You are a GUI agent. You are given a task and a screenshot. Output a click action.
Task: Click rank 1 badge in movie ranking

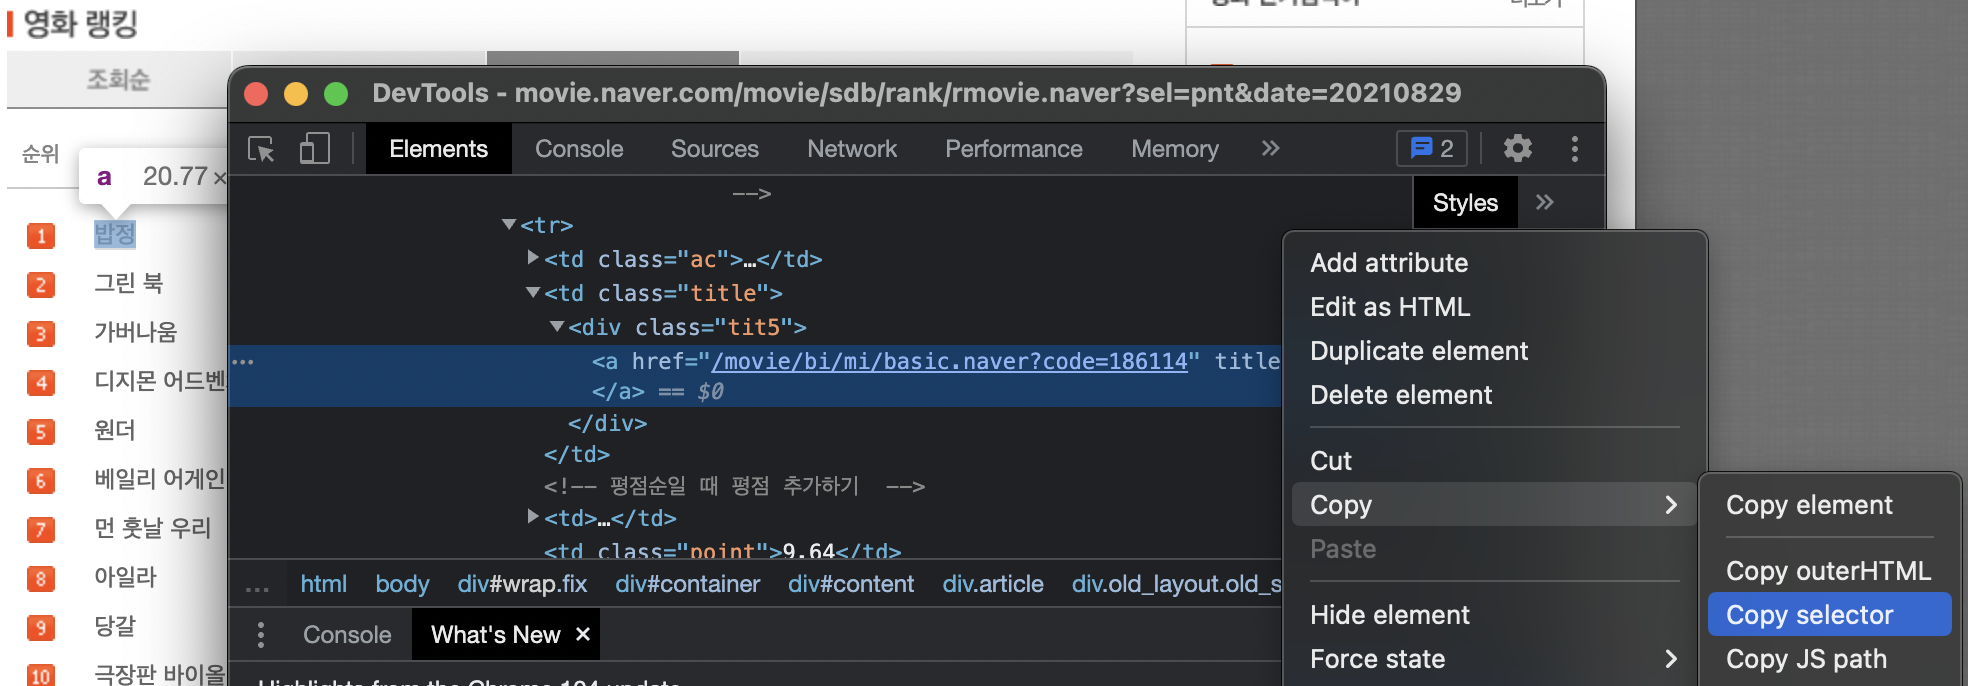point(40,236)
